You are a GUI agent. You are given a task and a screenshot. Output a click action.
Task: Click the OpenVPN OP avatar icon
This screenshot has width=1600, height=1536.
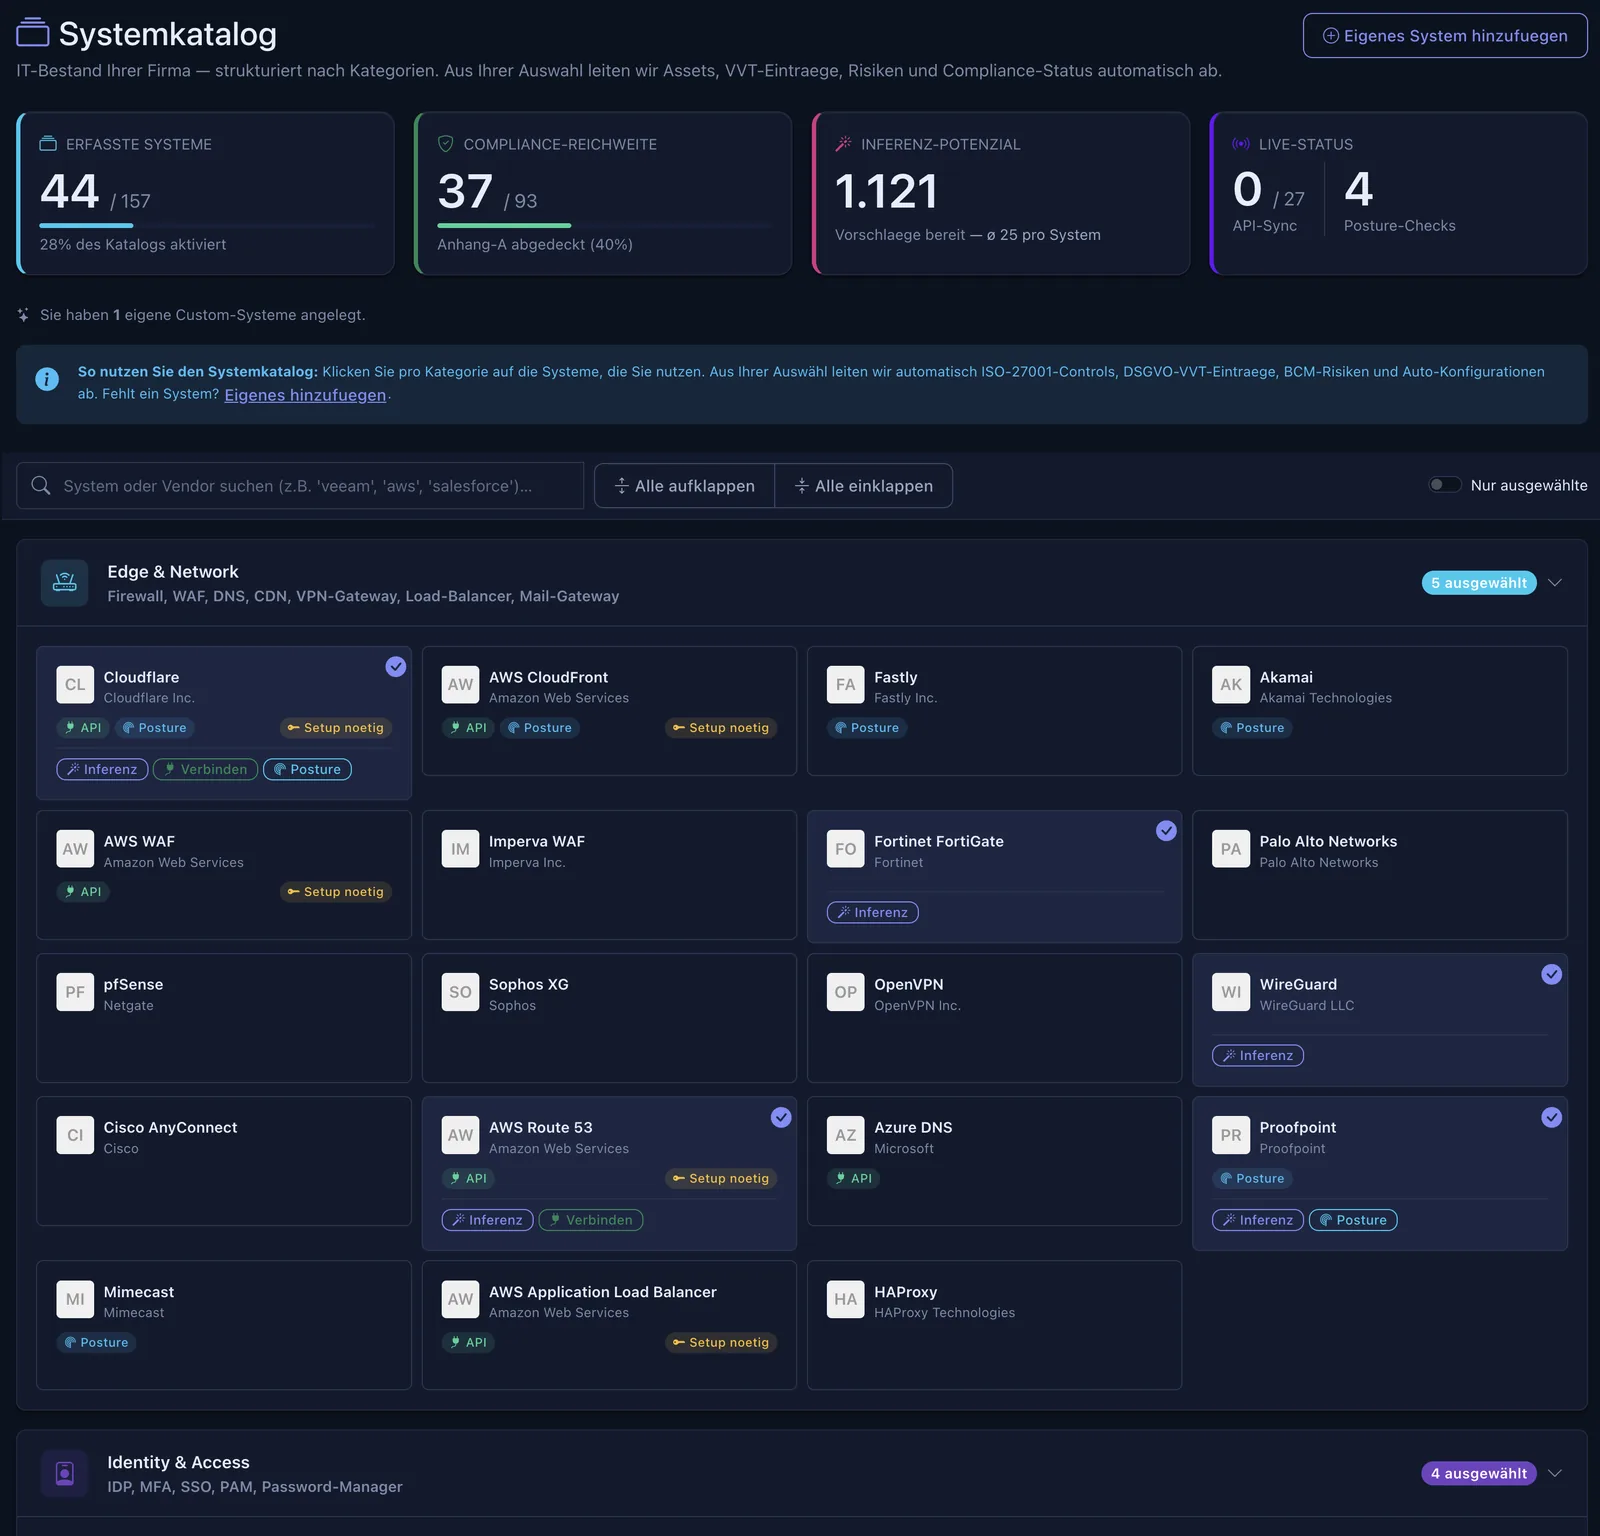(846, 992)
